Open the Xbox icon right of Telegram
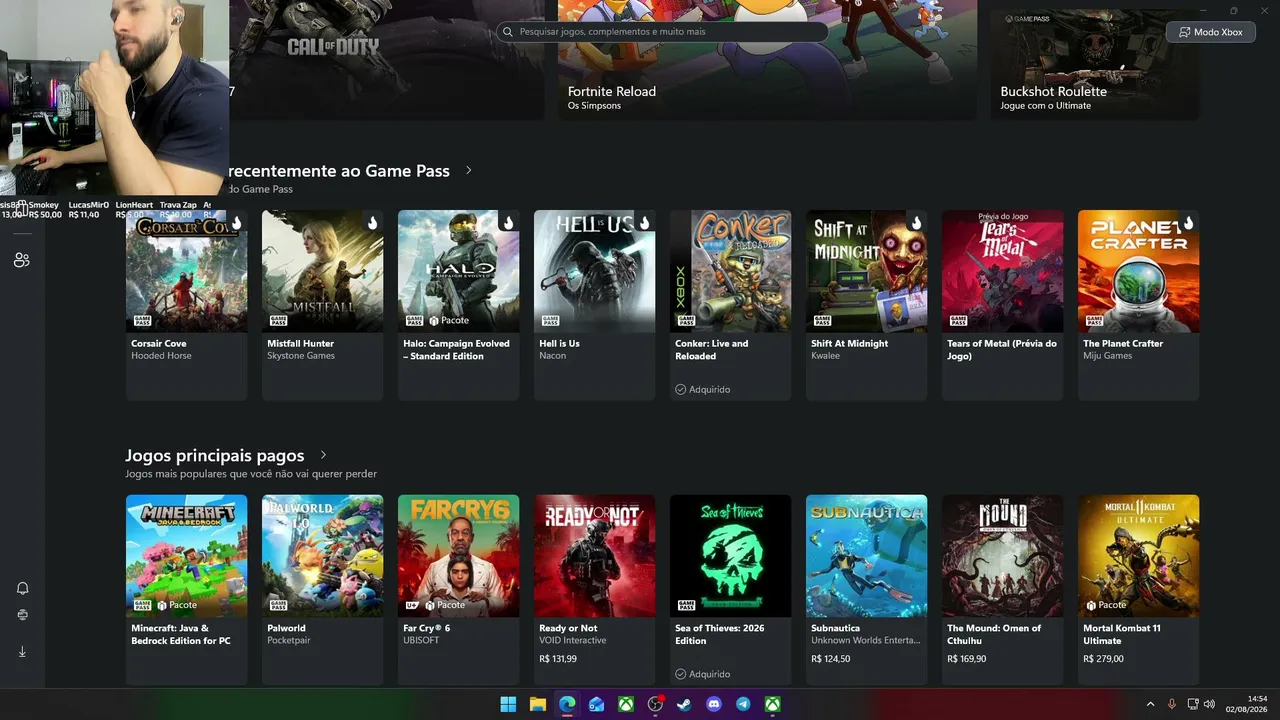 coord(773,704)
